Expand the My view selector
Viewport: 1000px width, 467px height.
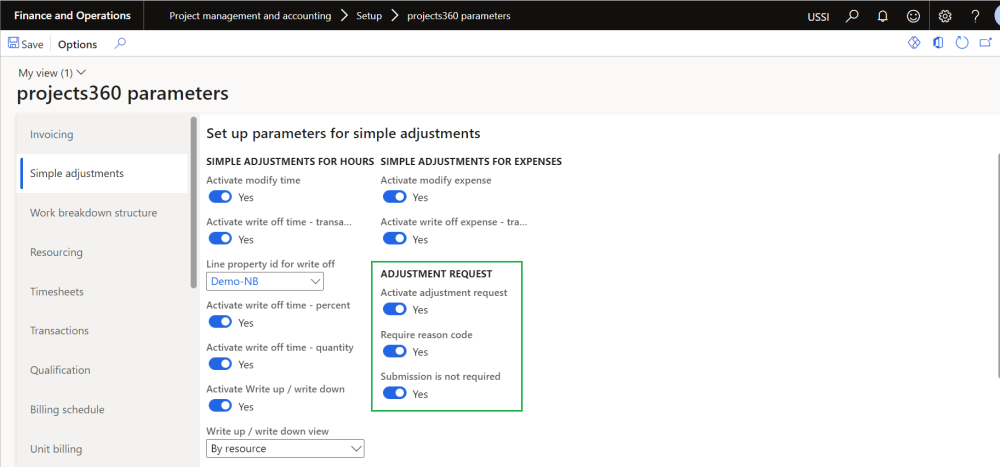click(x=53, y=73)
